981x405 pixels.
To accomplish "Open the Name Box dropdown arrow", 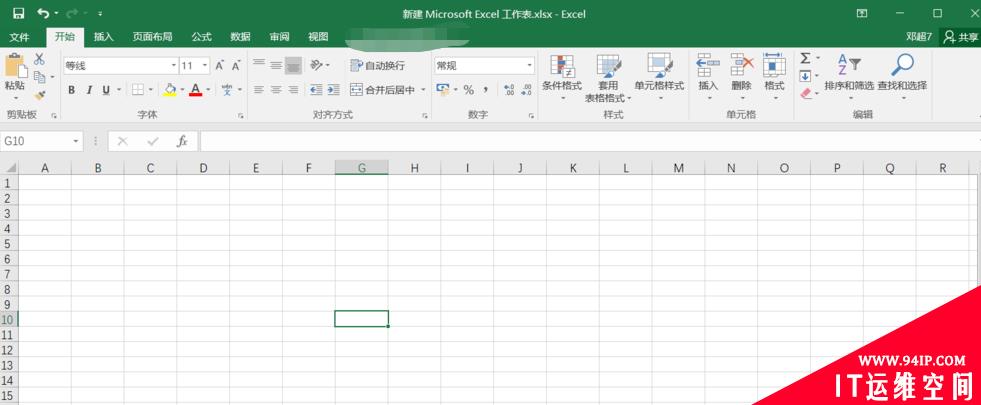I will pyautogui.click(x=76, y=141).
